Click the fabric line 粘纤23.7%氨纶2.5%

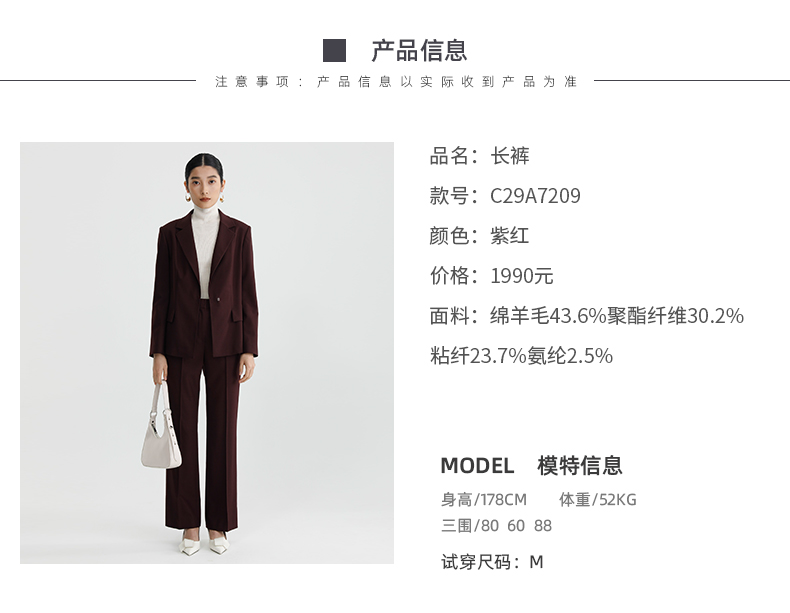(x=521, y=356)
